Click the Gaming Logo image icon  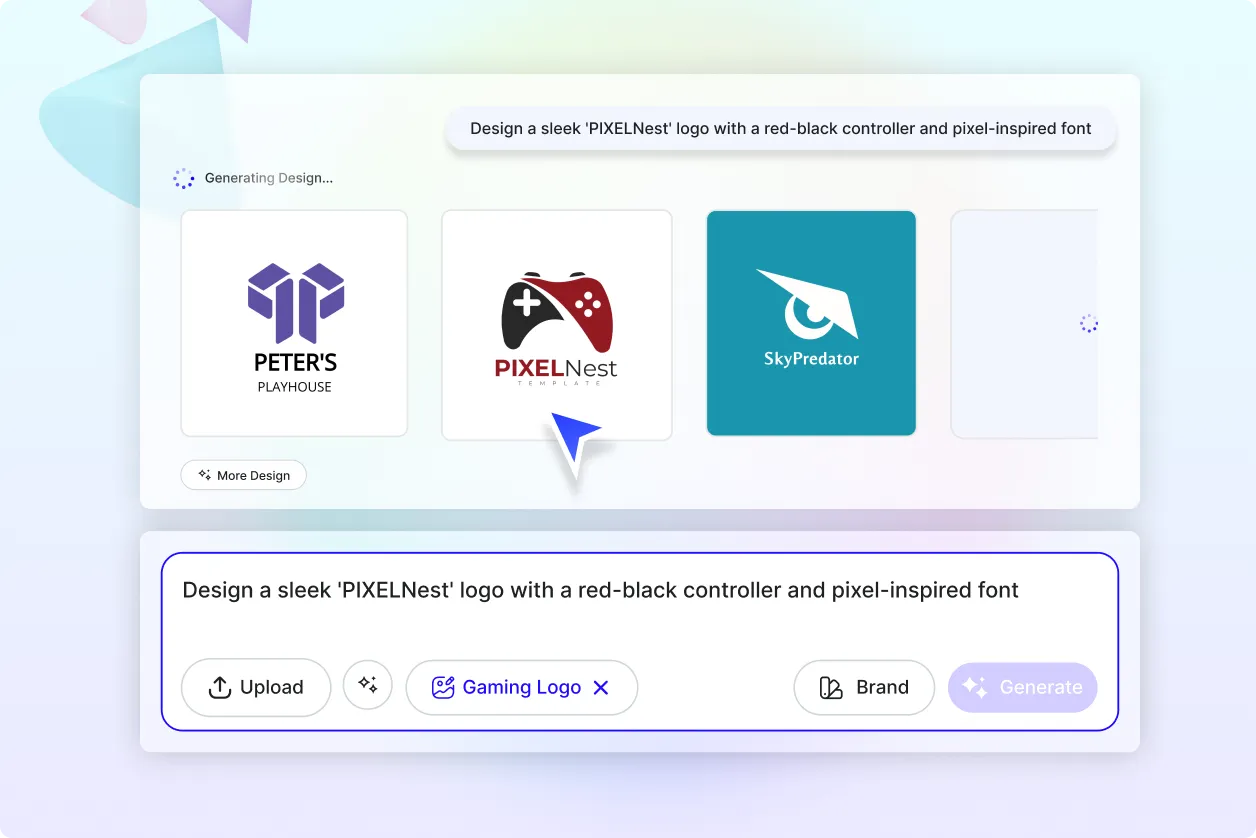[x=443, y=688]
